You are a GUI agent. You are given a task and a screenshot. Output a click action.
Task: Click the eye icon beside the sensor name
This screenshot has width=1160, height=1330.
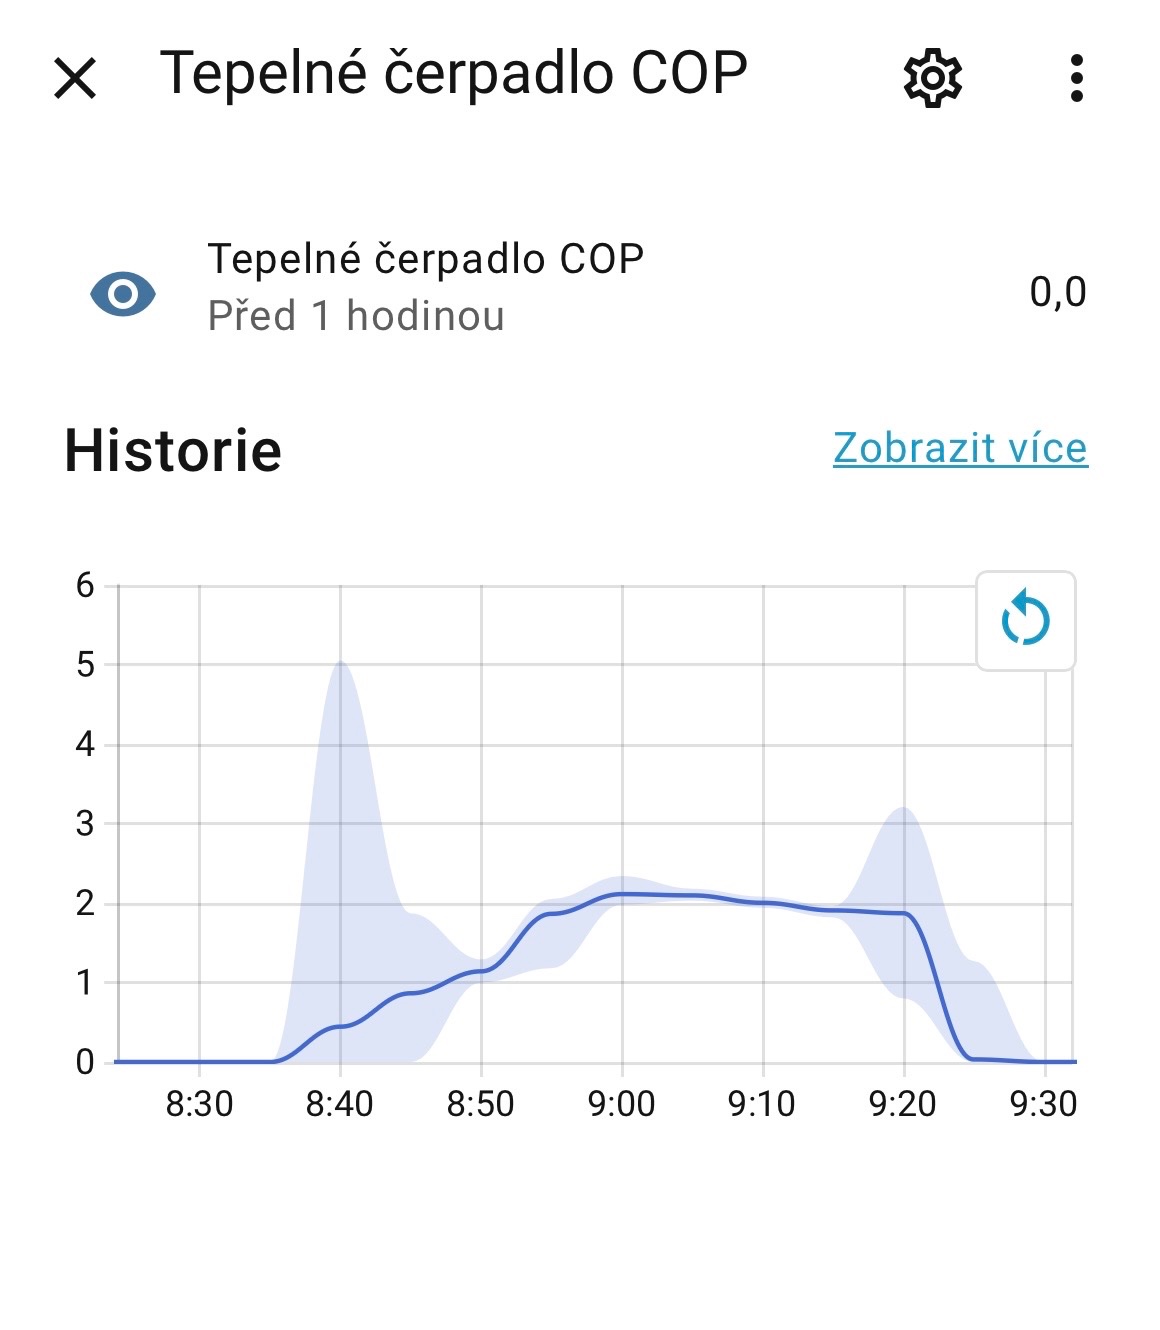(123, 294)
